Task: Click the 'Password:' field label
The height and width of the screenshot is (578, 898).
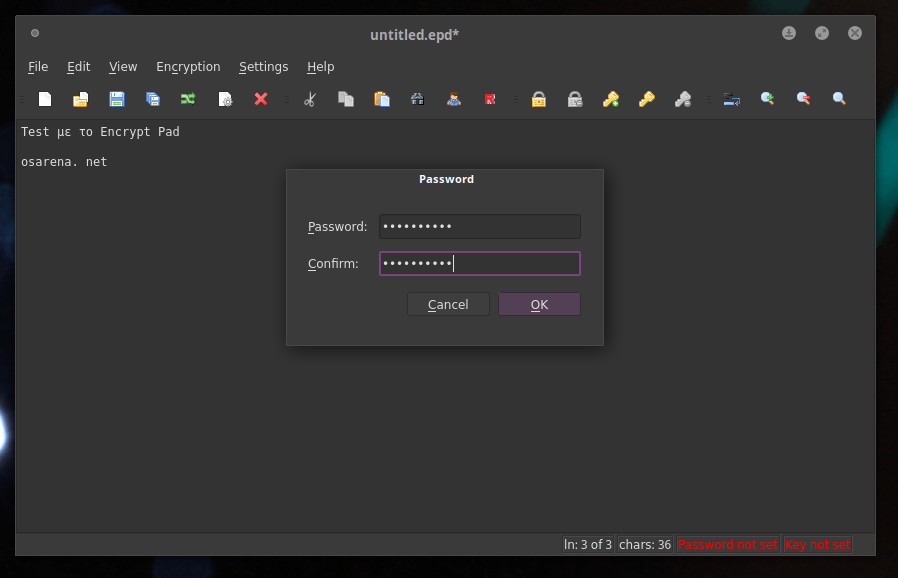Action: coord(337,227)
